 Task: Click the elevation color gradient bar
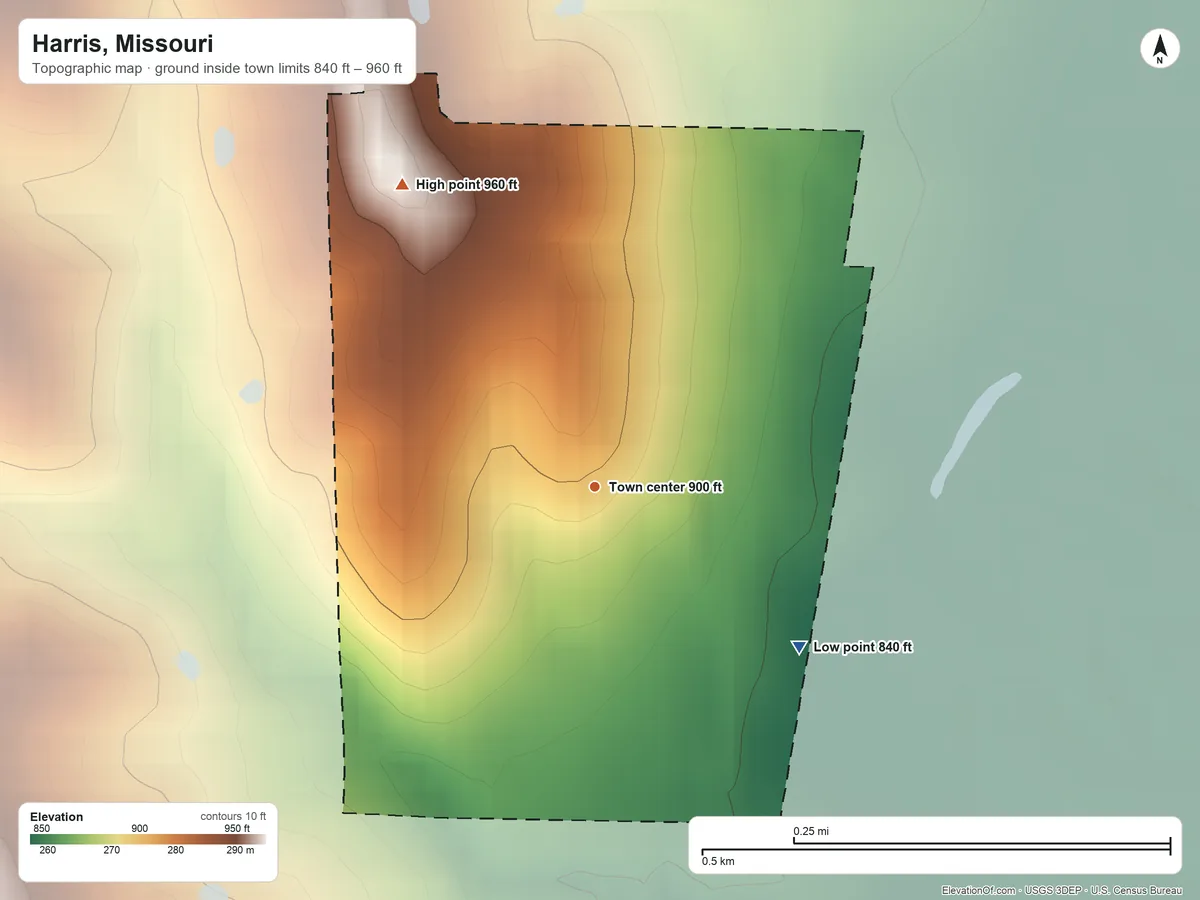pos(148,840)
